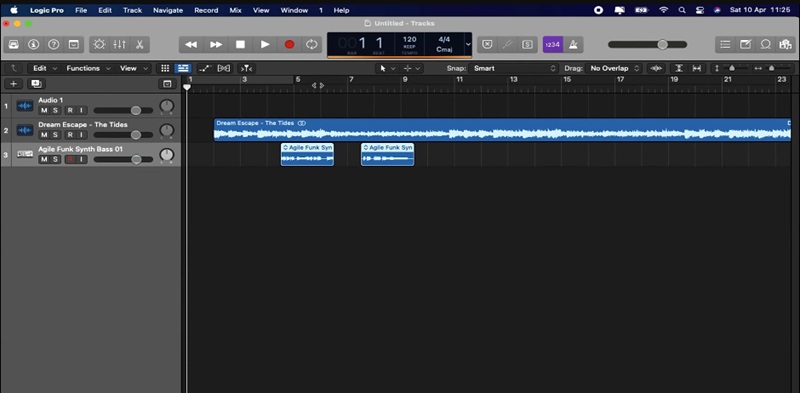Click the tempo value 120
800x393 pixels.
pos(409,40)
